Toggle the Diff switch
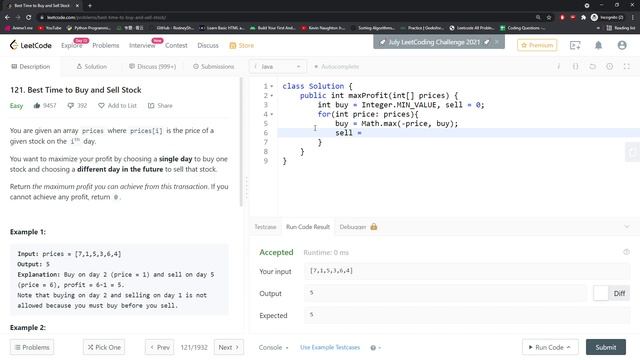The width and height of the screenshot is (640, 360). [611, 293]
